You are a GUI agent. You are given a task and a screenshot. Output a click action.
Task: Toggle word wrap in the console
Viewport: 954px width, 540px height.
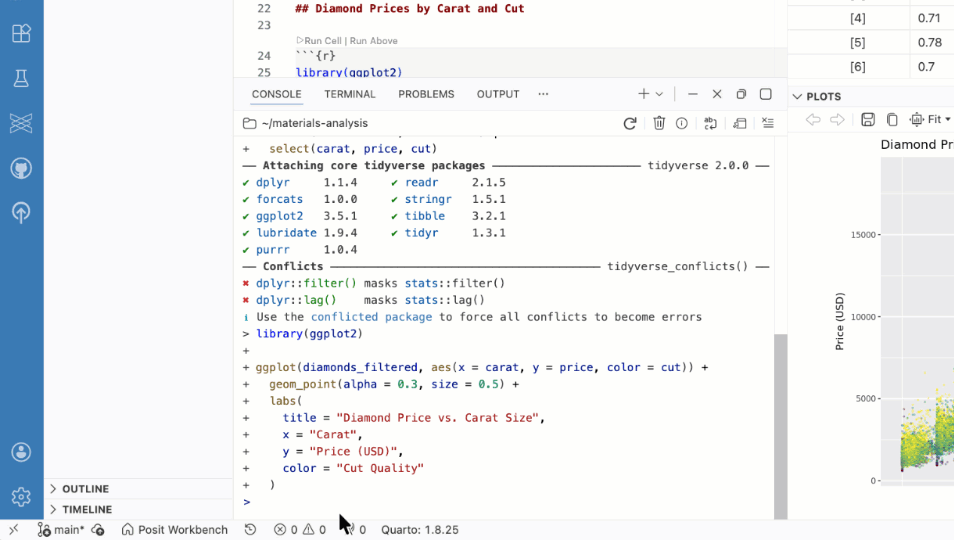[x=710, y=124]
